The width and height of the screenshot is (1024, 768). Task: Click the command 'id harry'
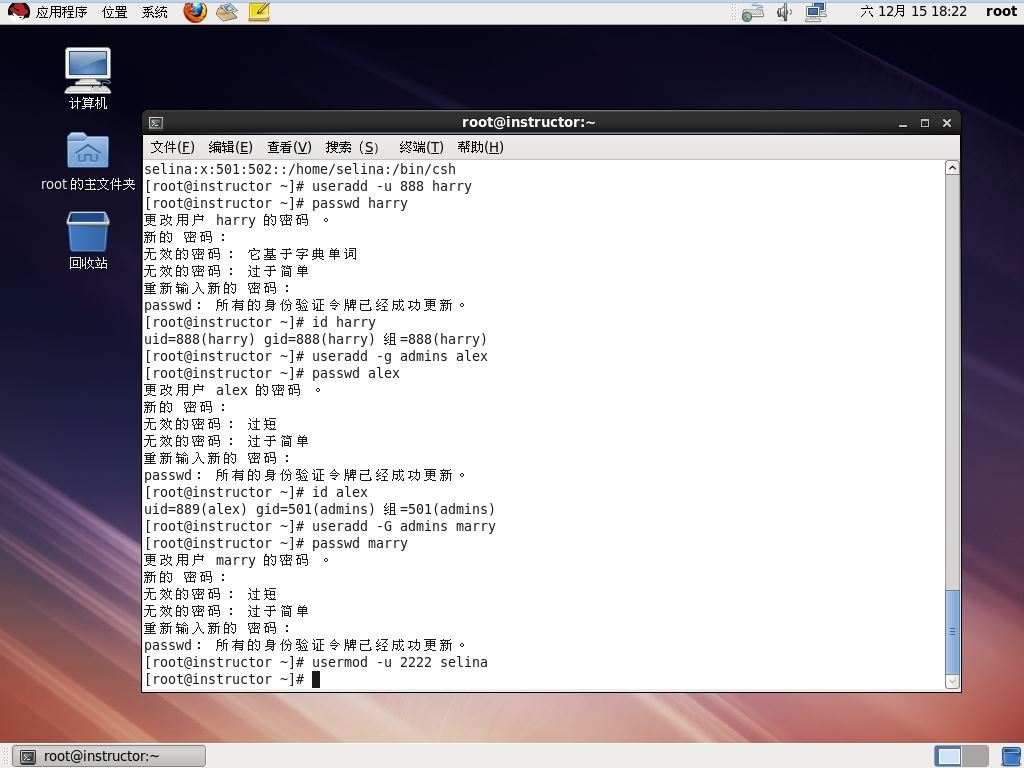click(x=344, y=323)
